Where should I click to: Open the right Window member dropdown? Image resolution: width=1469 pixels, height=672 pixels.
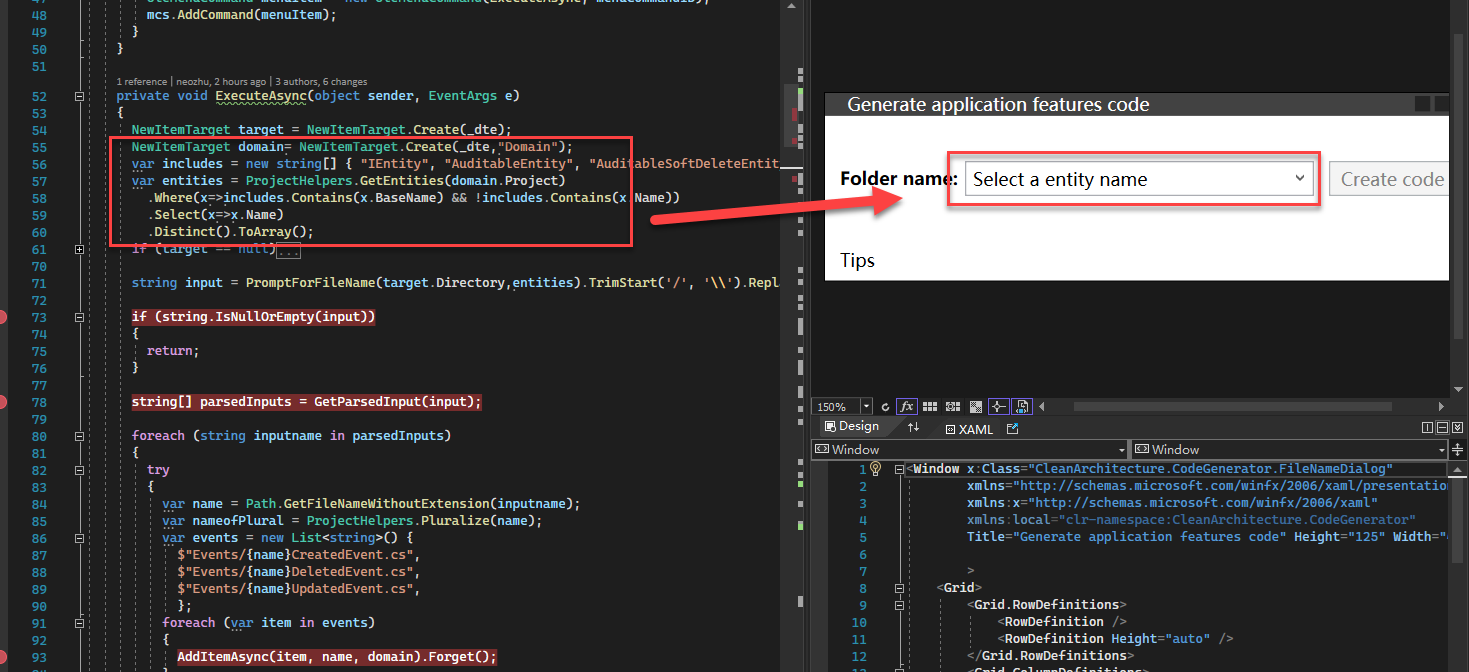(x=1289, y=450)
